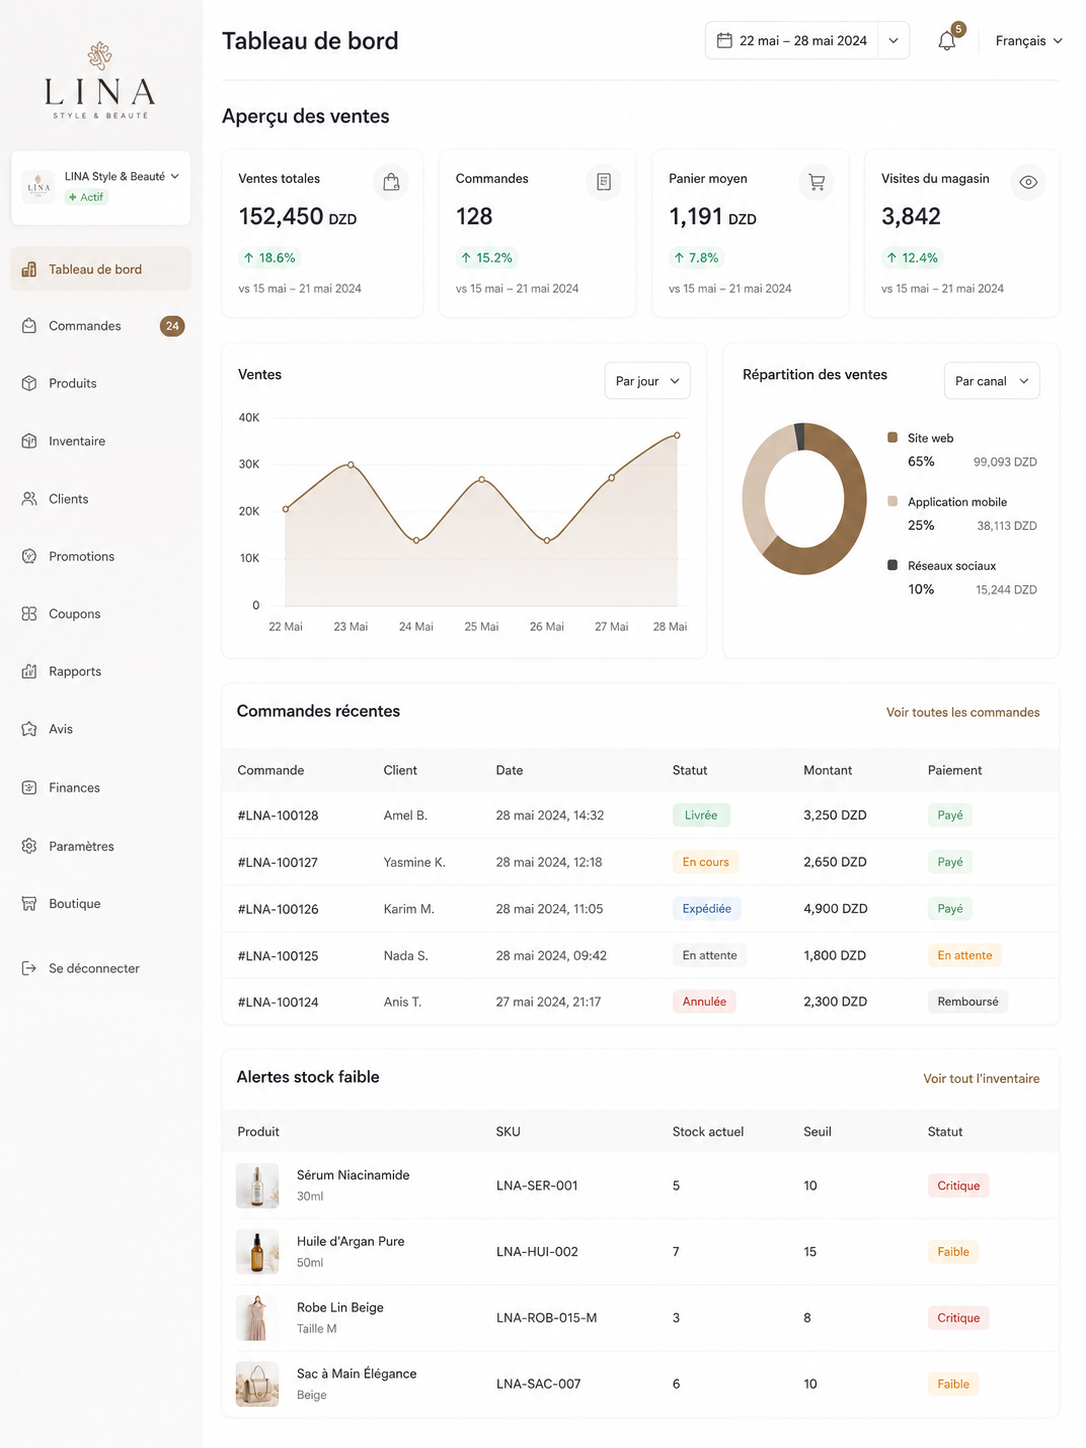Click the Finances icon in sidebar
The width and height of the screenshot is (1086, 1448).
coord(29,788)
